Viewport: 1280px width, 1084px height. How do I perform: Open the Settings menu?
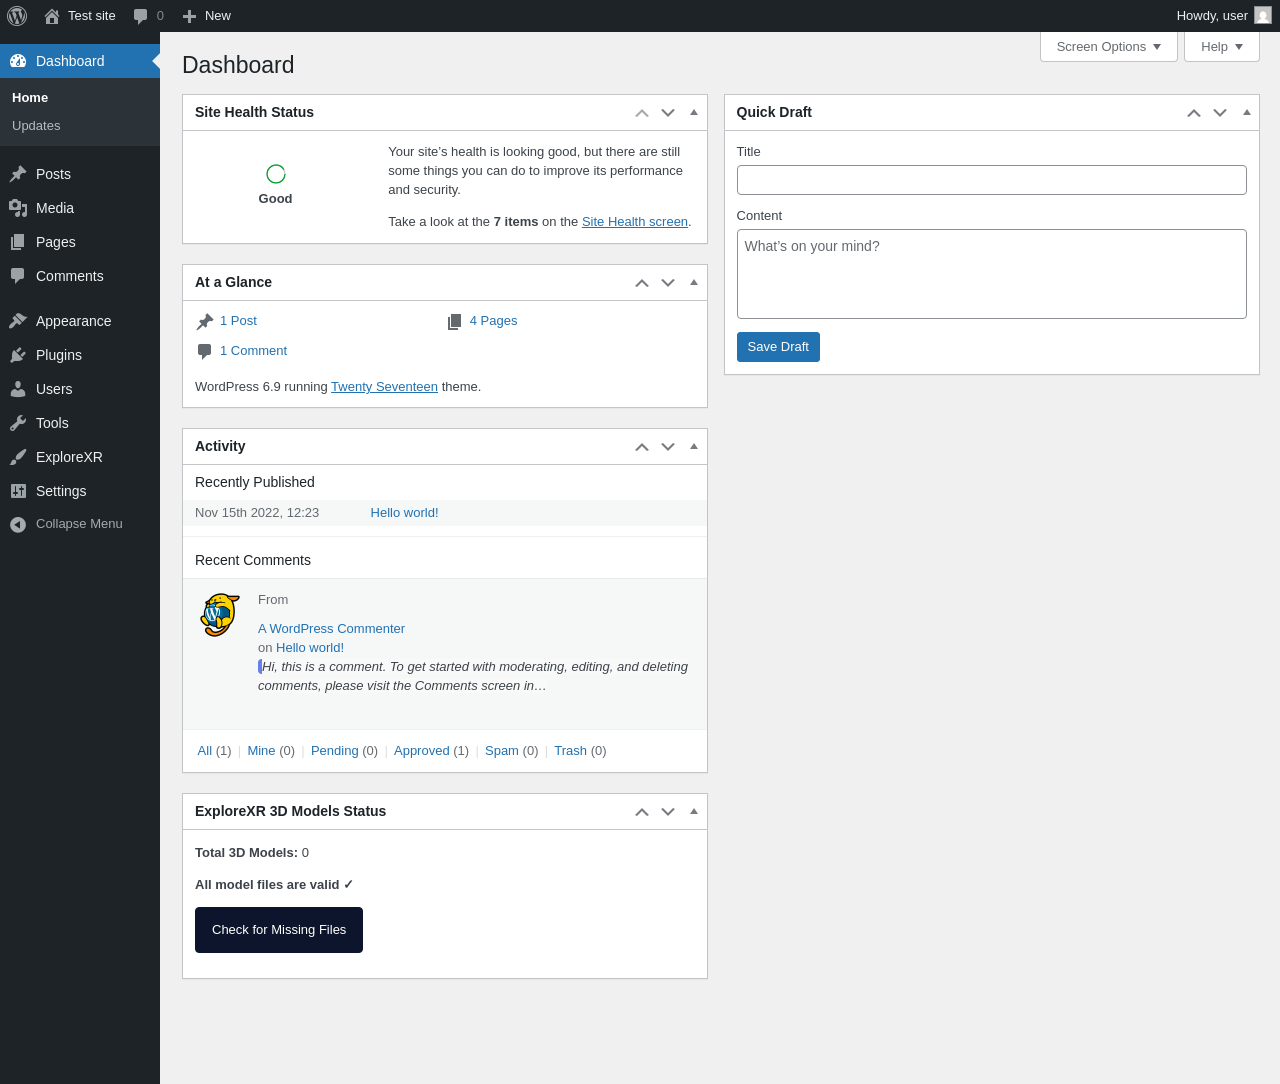[80, 491]
